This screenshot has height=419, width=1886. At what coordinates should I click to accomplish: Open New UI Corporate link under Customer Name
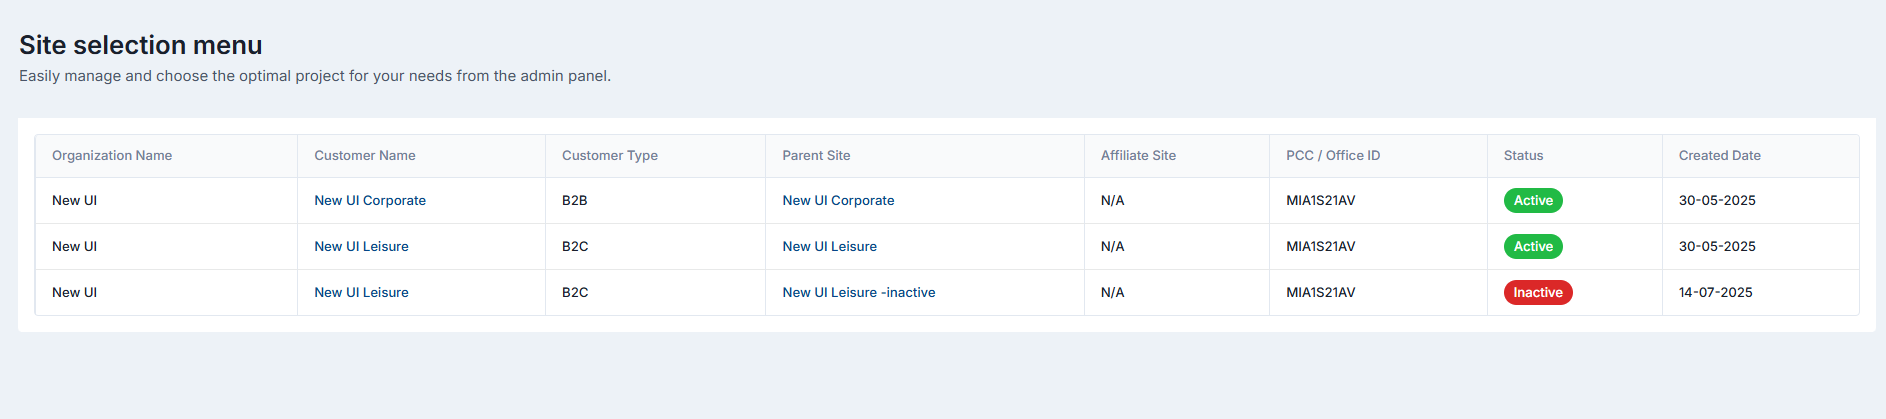[x=370, y=201]
